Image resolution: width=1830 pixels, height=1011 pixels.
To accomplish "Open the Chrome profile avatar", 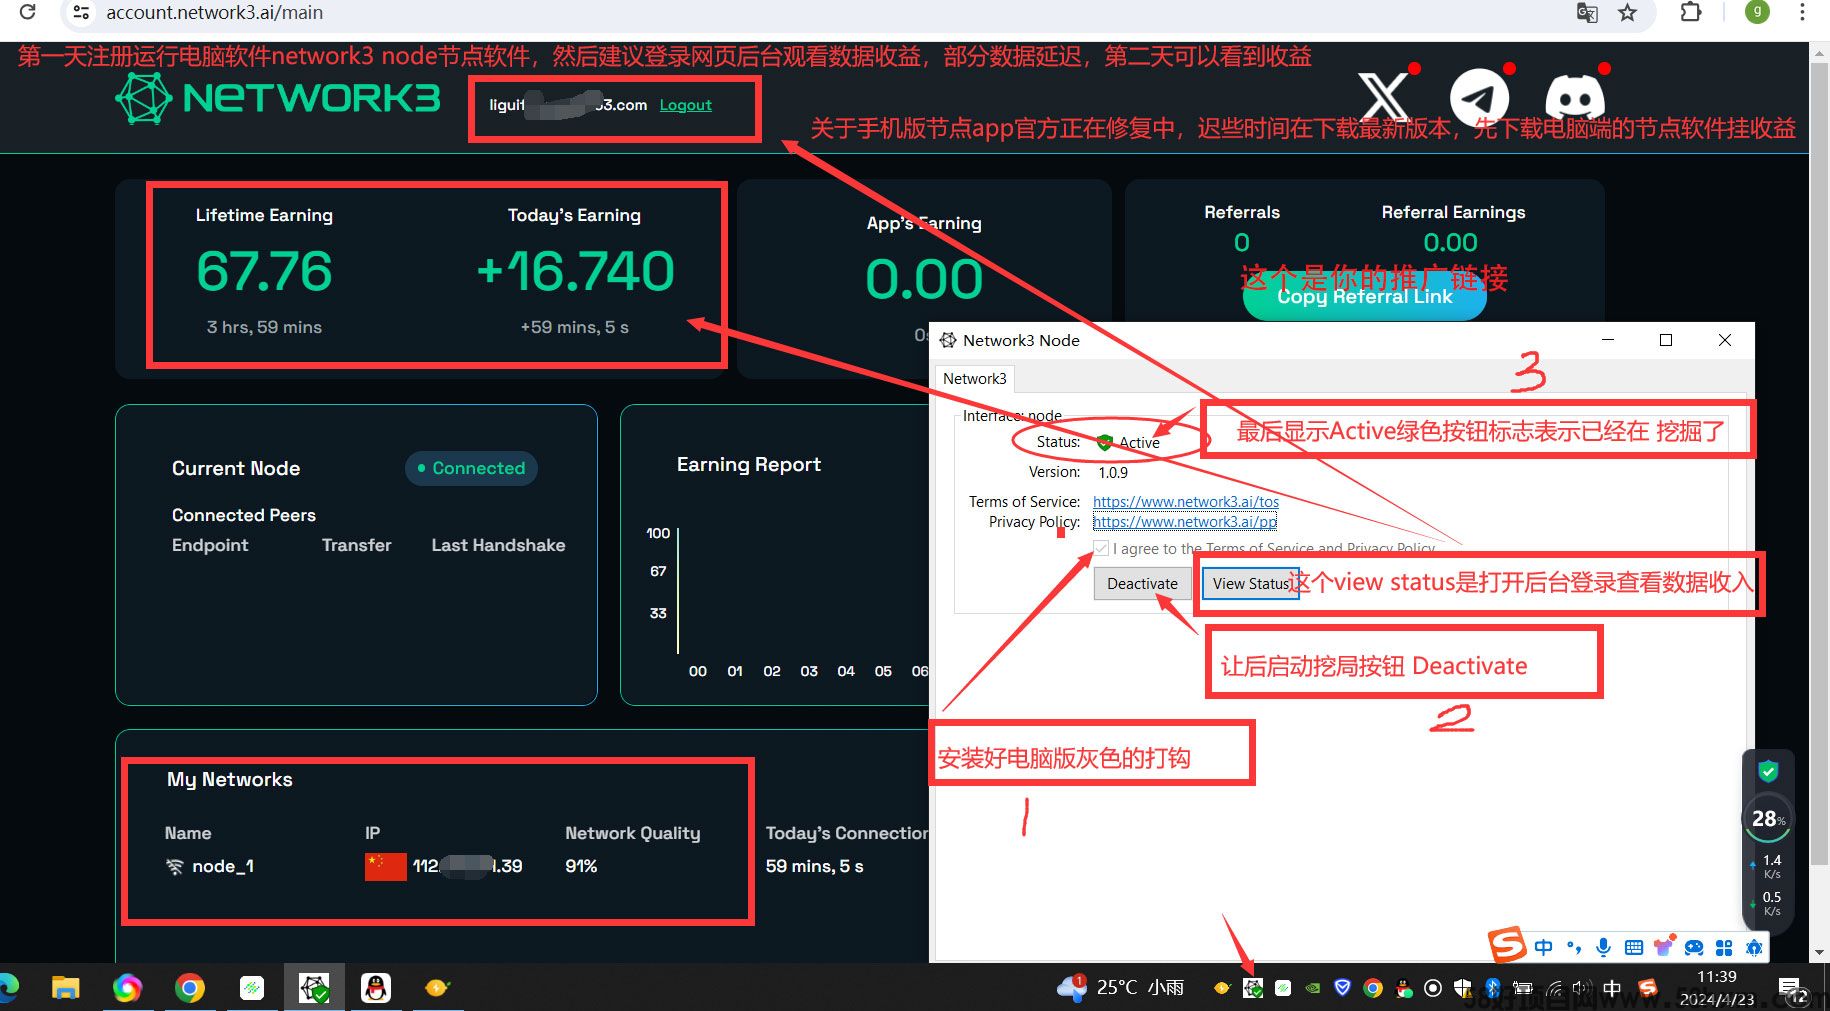I will click(x=1757, y=12).
